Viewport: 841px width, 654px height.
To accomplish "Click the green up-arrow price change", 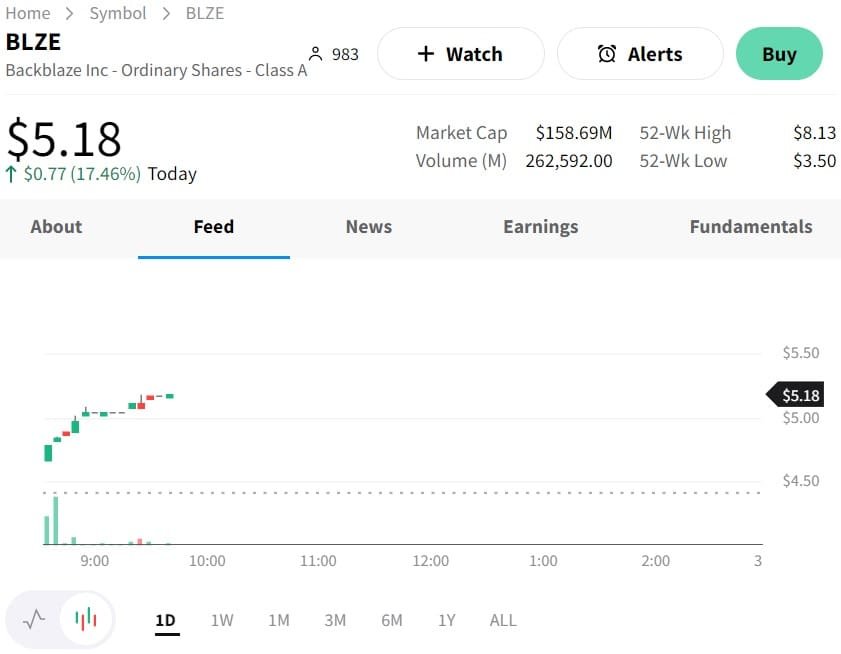I will coord(11,174).
